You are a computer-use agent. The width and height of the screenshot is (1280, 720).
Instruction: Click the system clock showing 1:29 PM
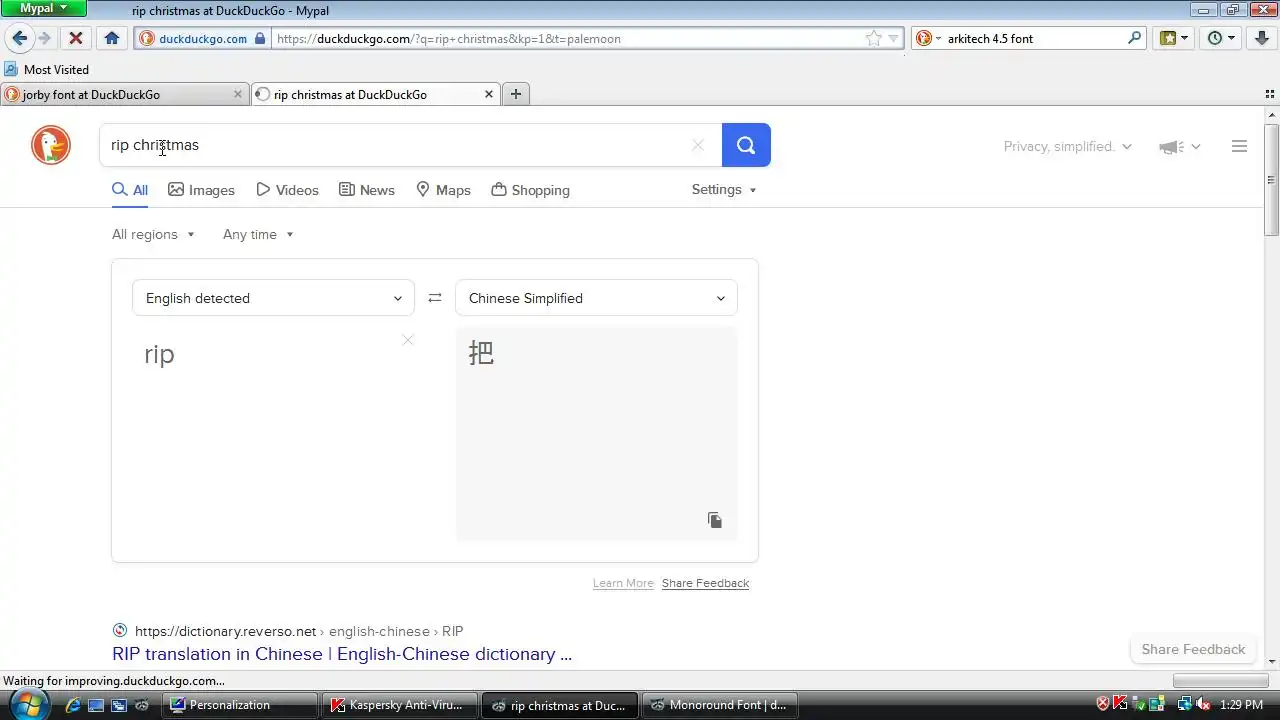click(1242, 705)
